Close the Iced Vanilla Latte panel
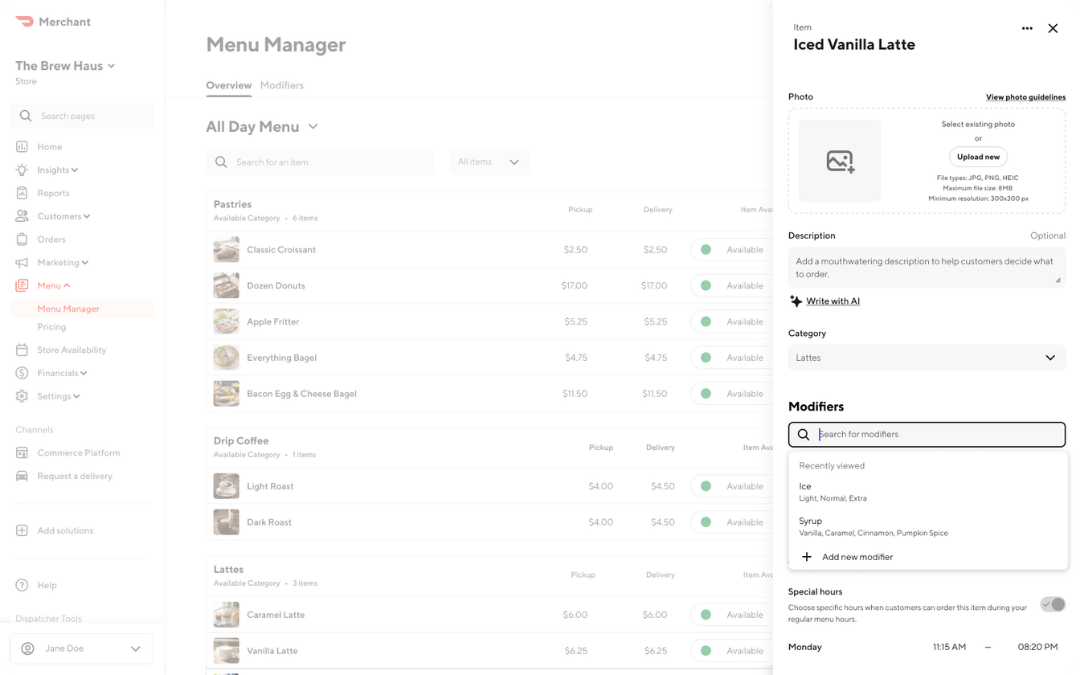 click(x=1052, y=28)
